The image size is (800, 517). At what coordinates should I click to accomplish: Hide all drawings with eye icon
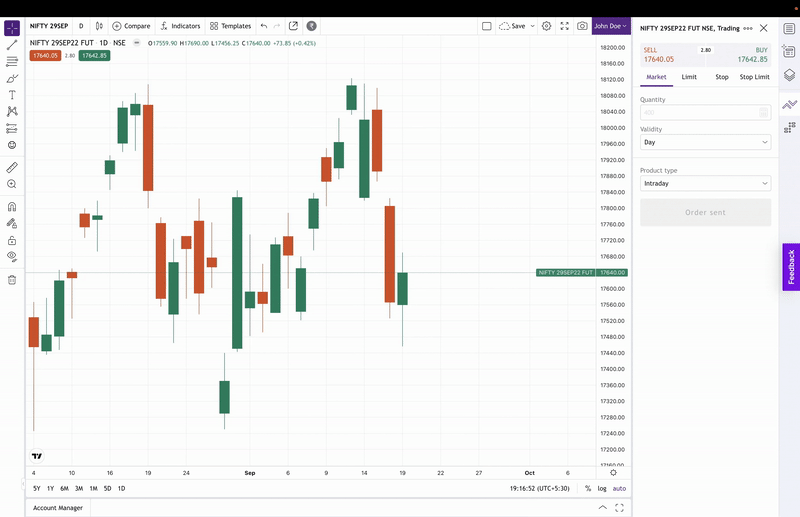coord(12,257)
